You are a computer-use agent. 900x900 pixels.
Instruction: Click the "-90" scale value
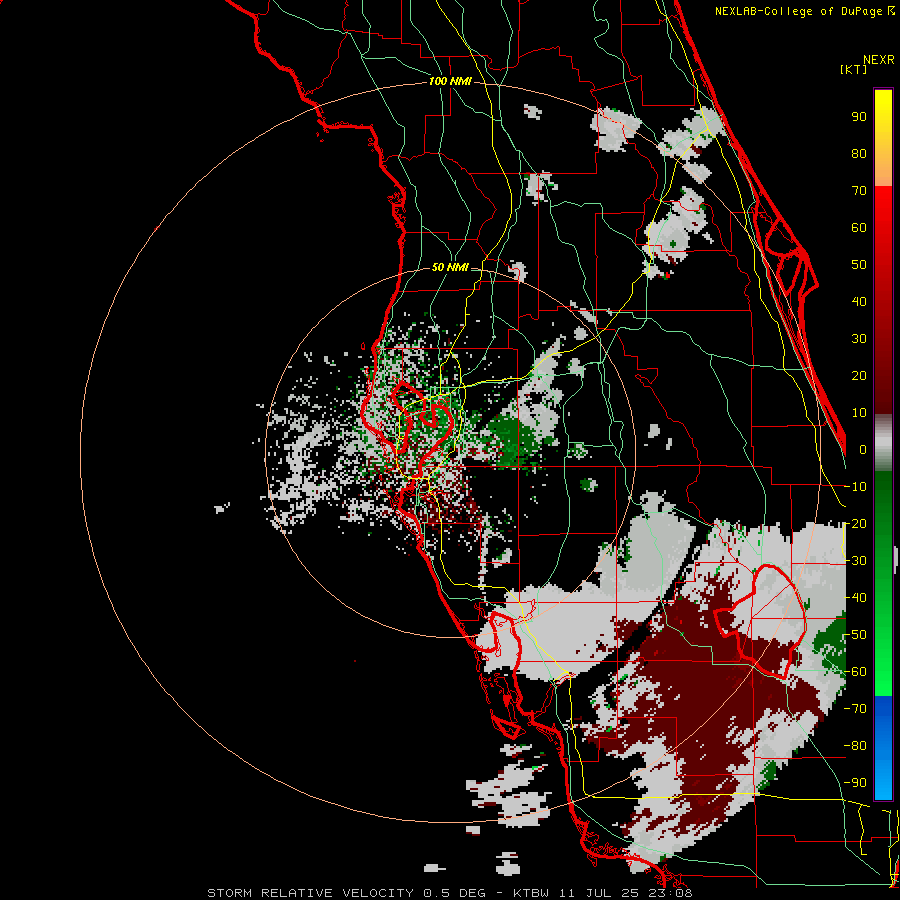[x=855, y=783]
